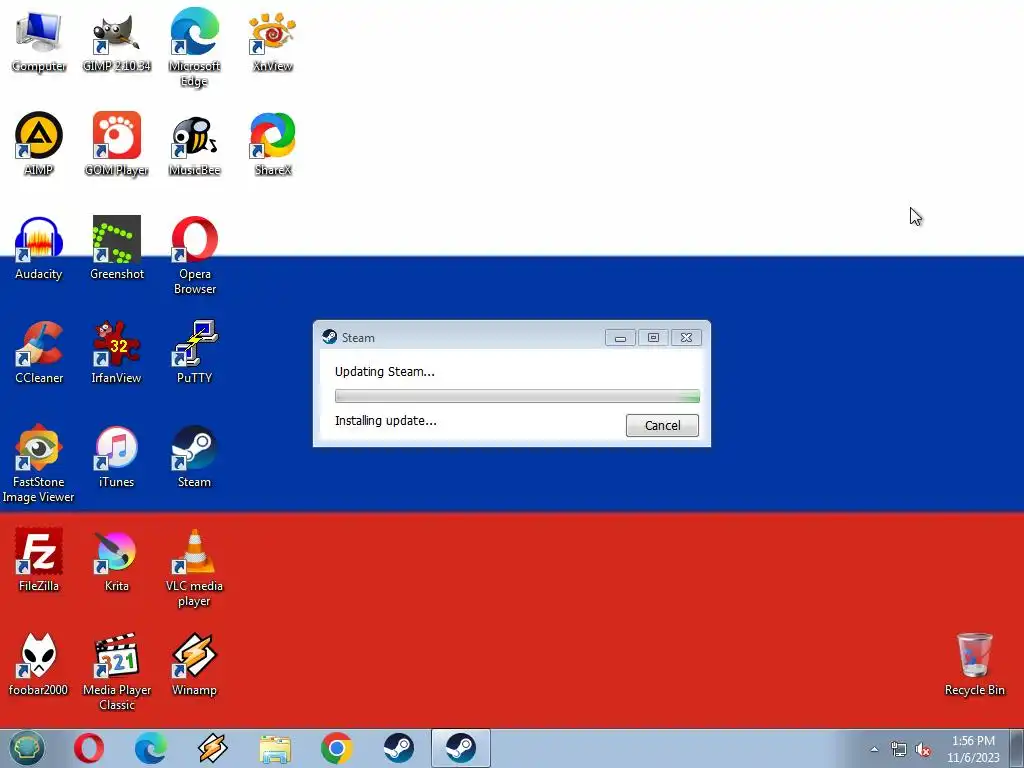The image size is (1024, 768).
Task: Click the active Steam updater taskbar button
Action: click(461, 748)
